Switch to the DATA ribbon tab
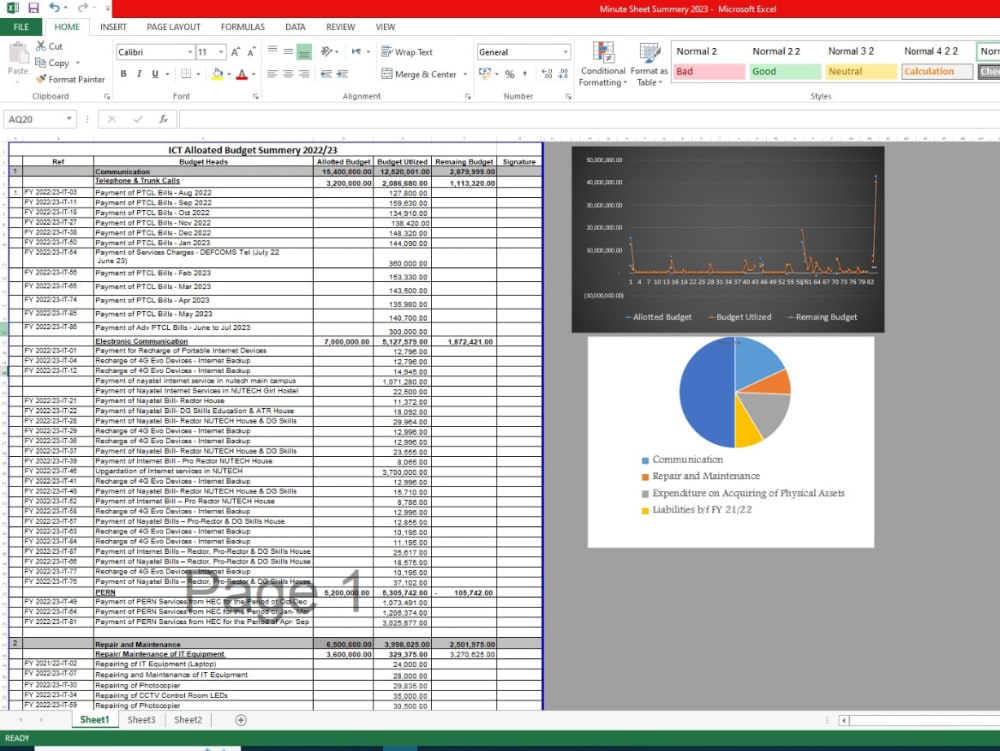1000x751 pixels. [x=295, y=27]
